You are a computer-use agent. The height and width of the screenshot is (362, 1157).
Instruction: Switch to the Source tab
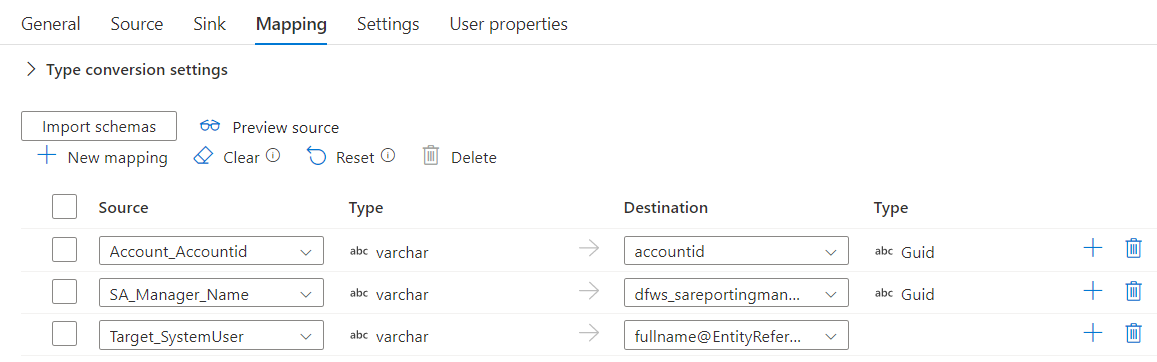[137, 24]
